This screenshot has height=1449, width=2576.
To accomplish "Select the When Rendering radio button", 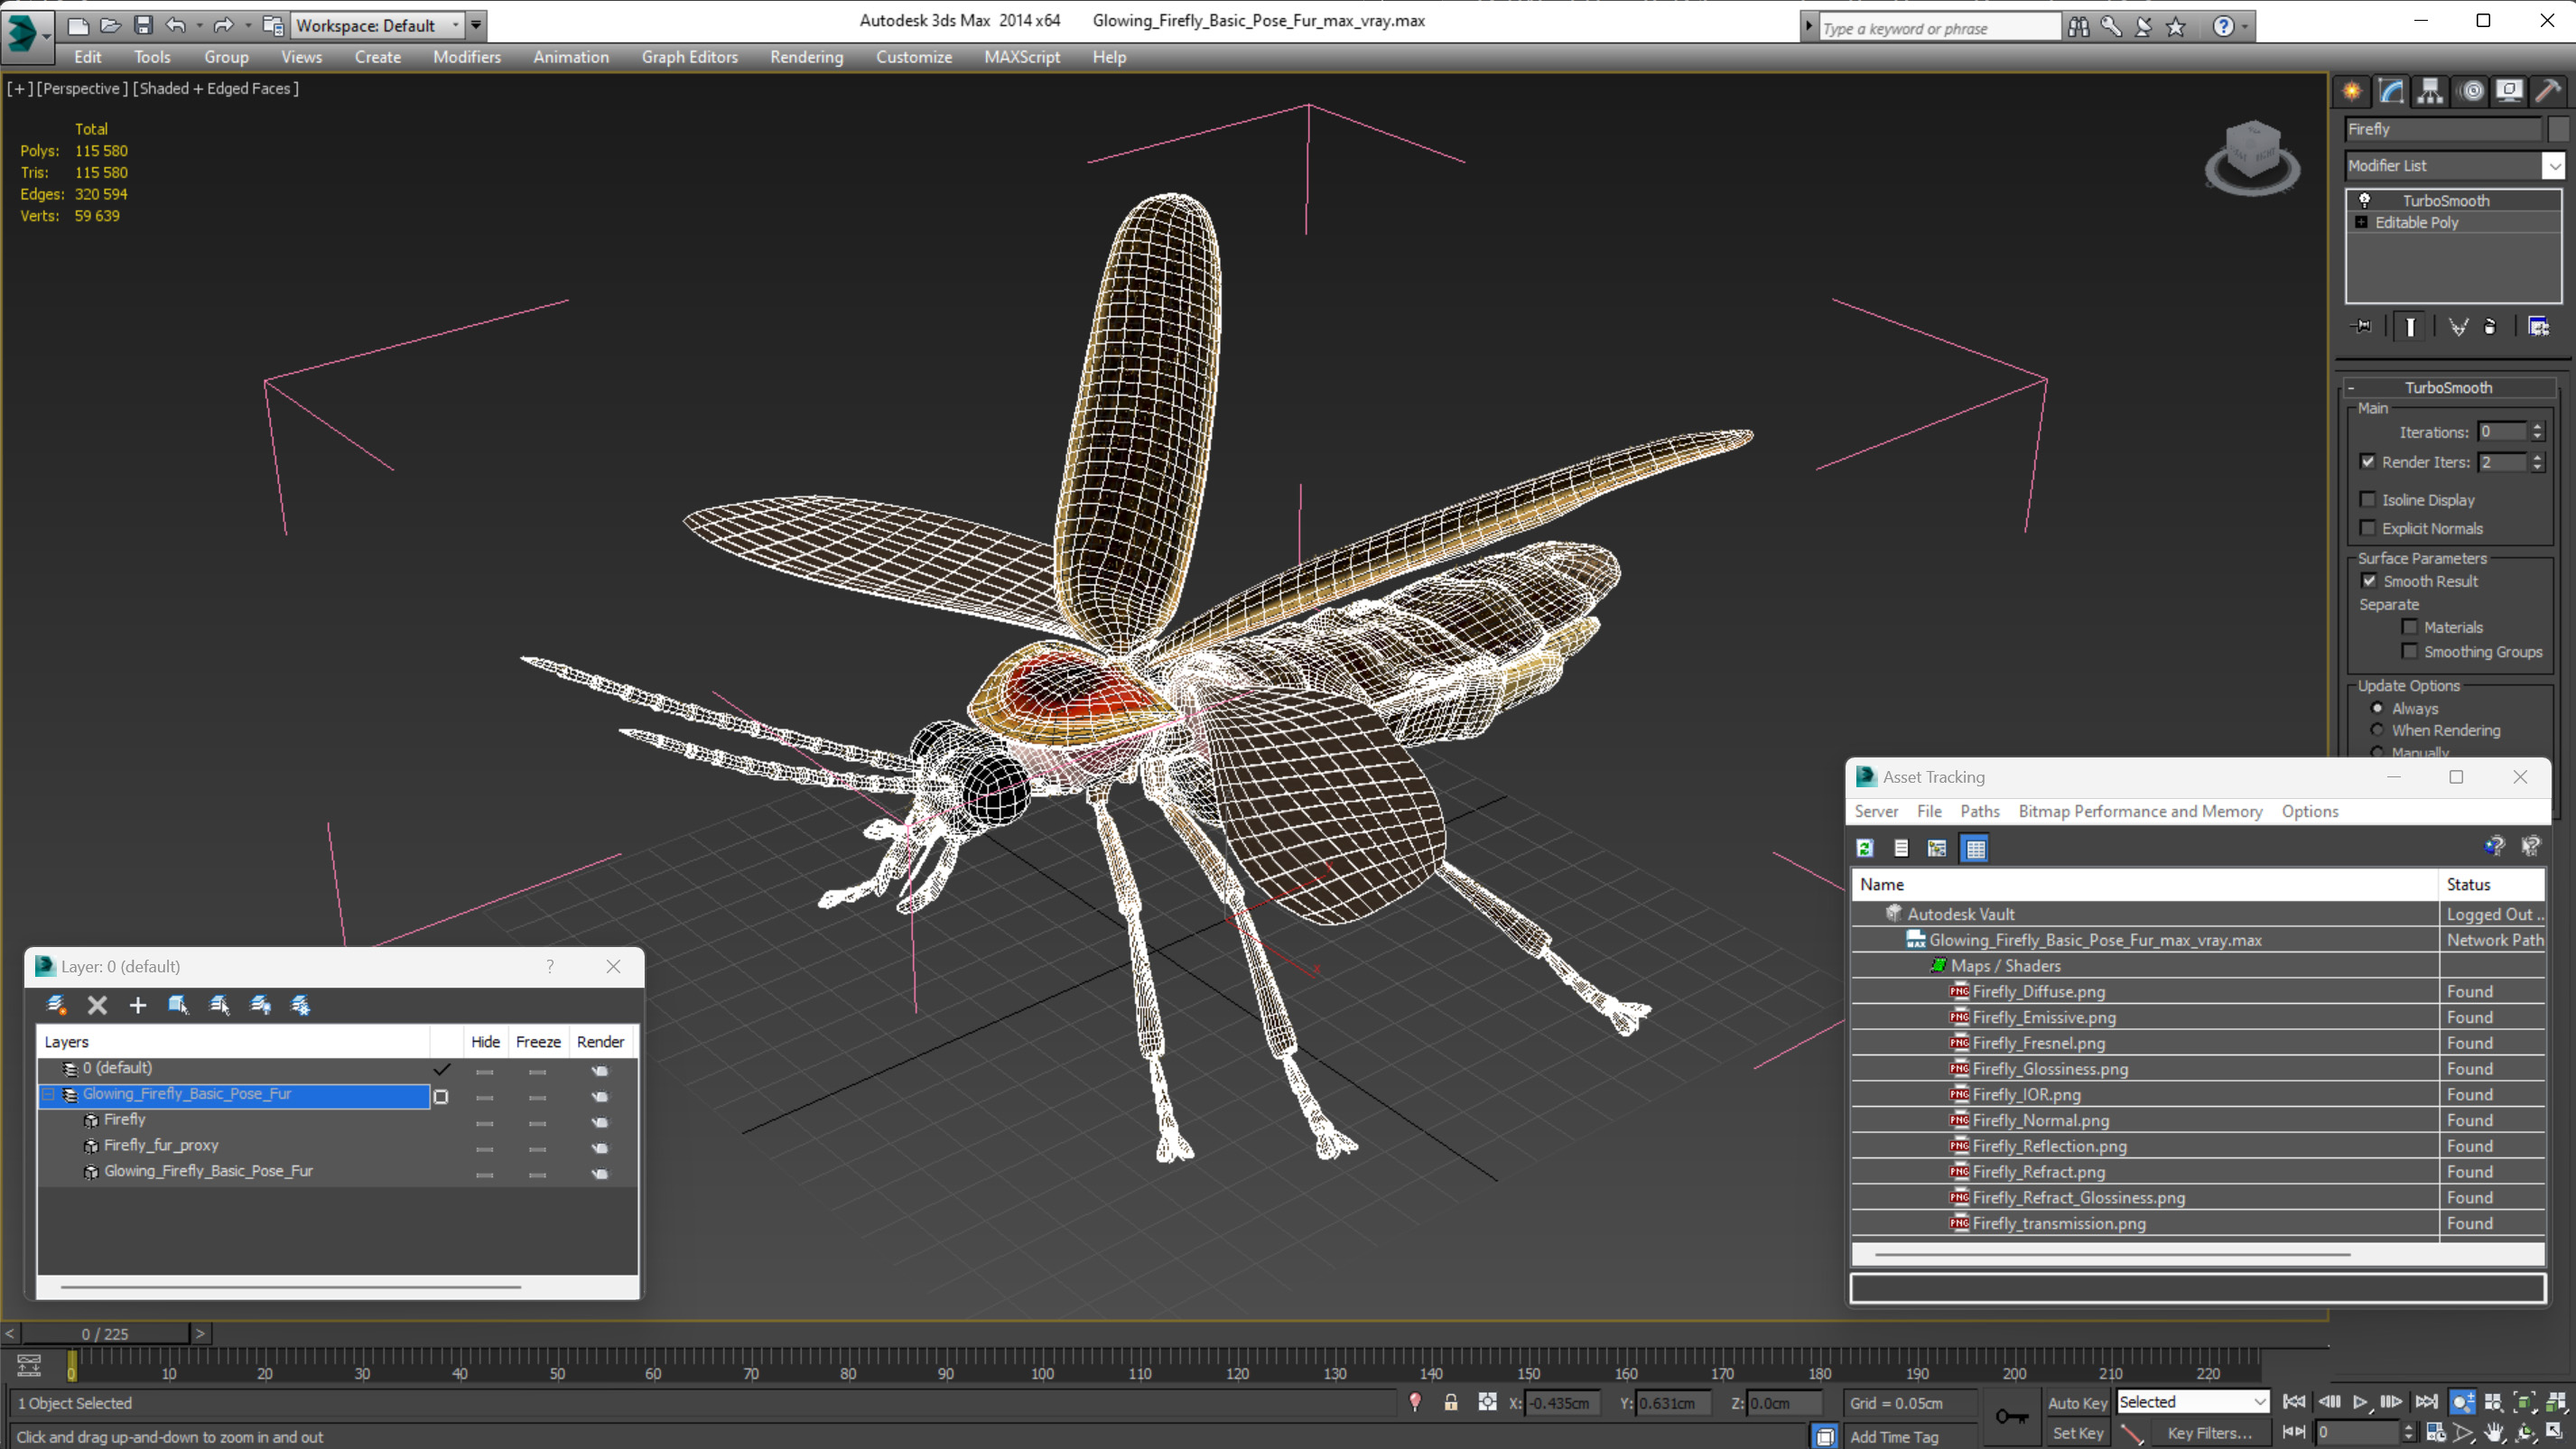I will (x=2378, y=730).
